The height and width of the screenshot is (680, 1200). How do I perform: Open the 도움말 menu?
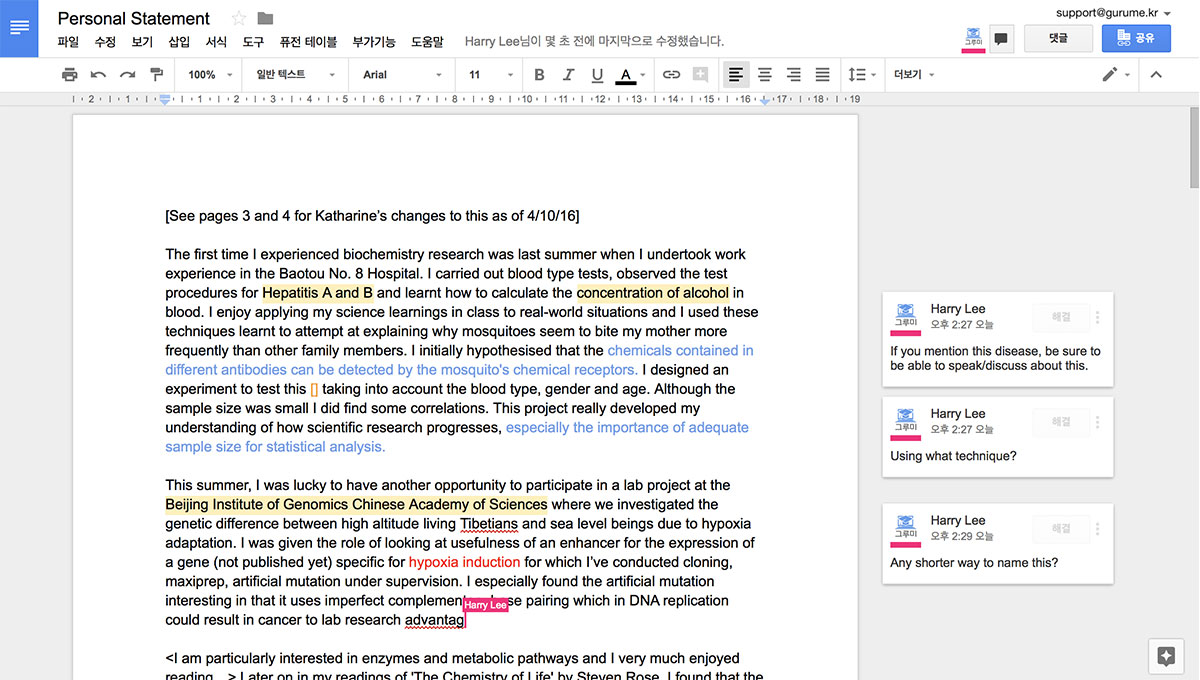pyautogui.click(x=427, y=42)
